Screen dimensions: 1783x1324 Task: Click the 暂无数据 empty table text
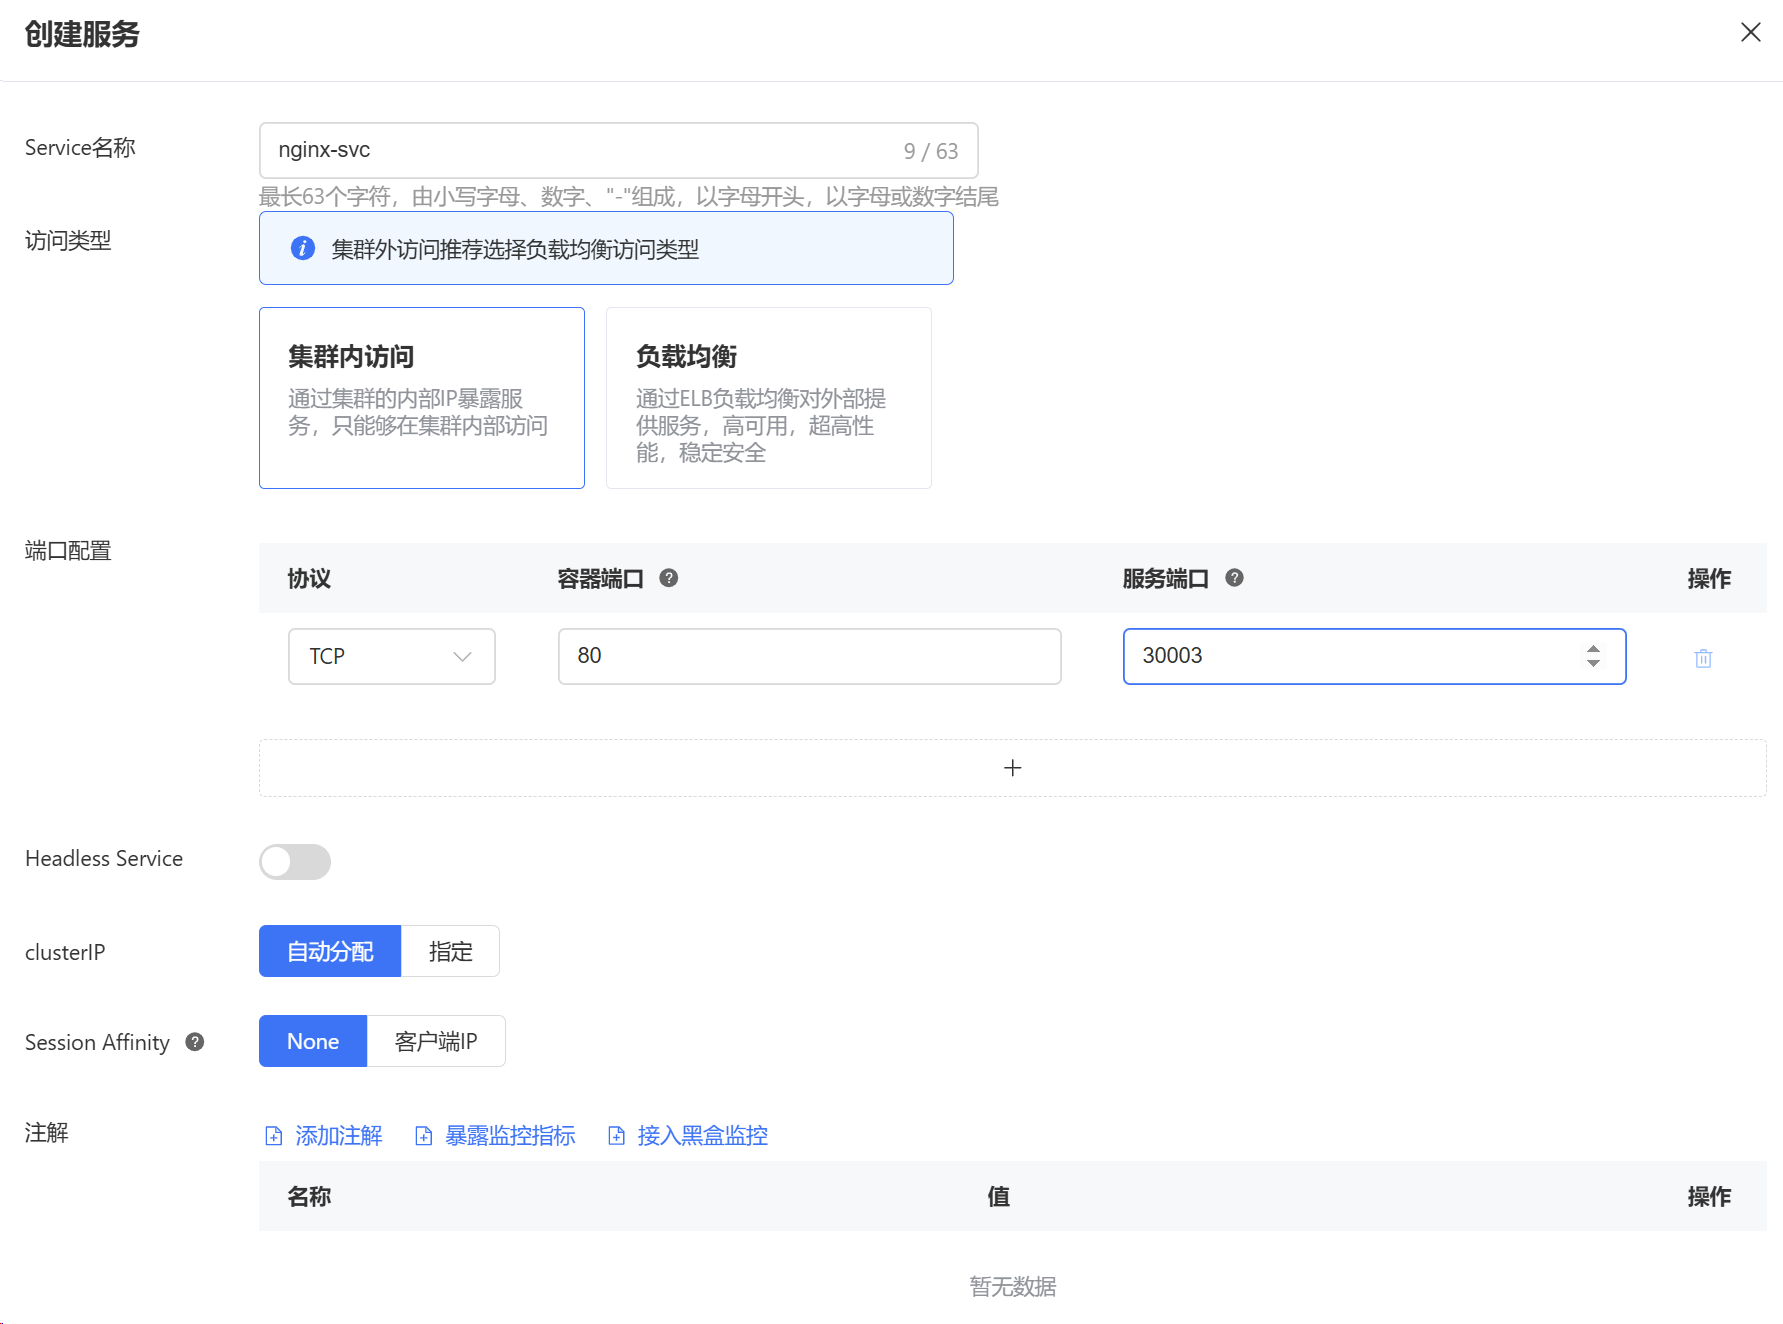[x=1012, y=1286]
